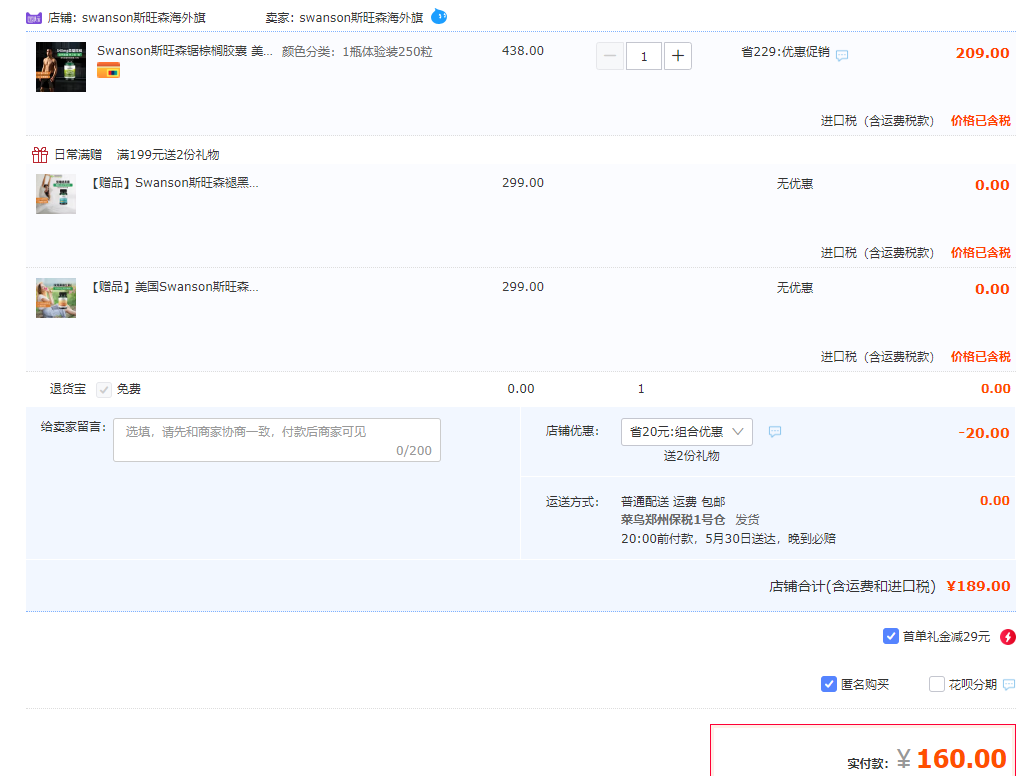Screen dimensions: 1036x776
Task: Open Swanson斯旺森锯棕榈胶囊 product title link
Action: 185,51
